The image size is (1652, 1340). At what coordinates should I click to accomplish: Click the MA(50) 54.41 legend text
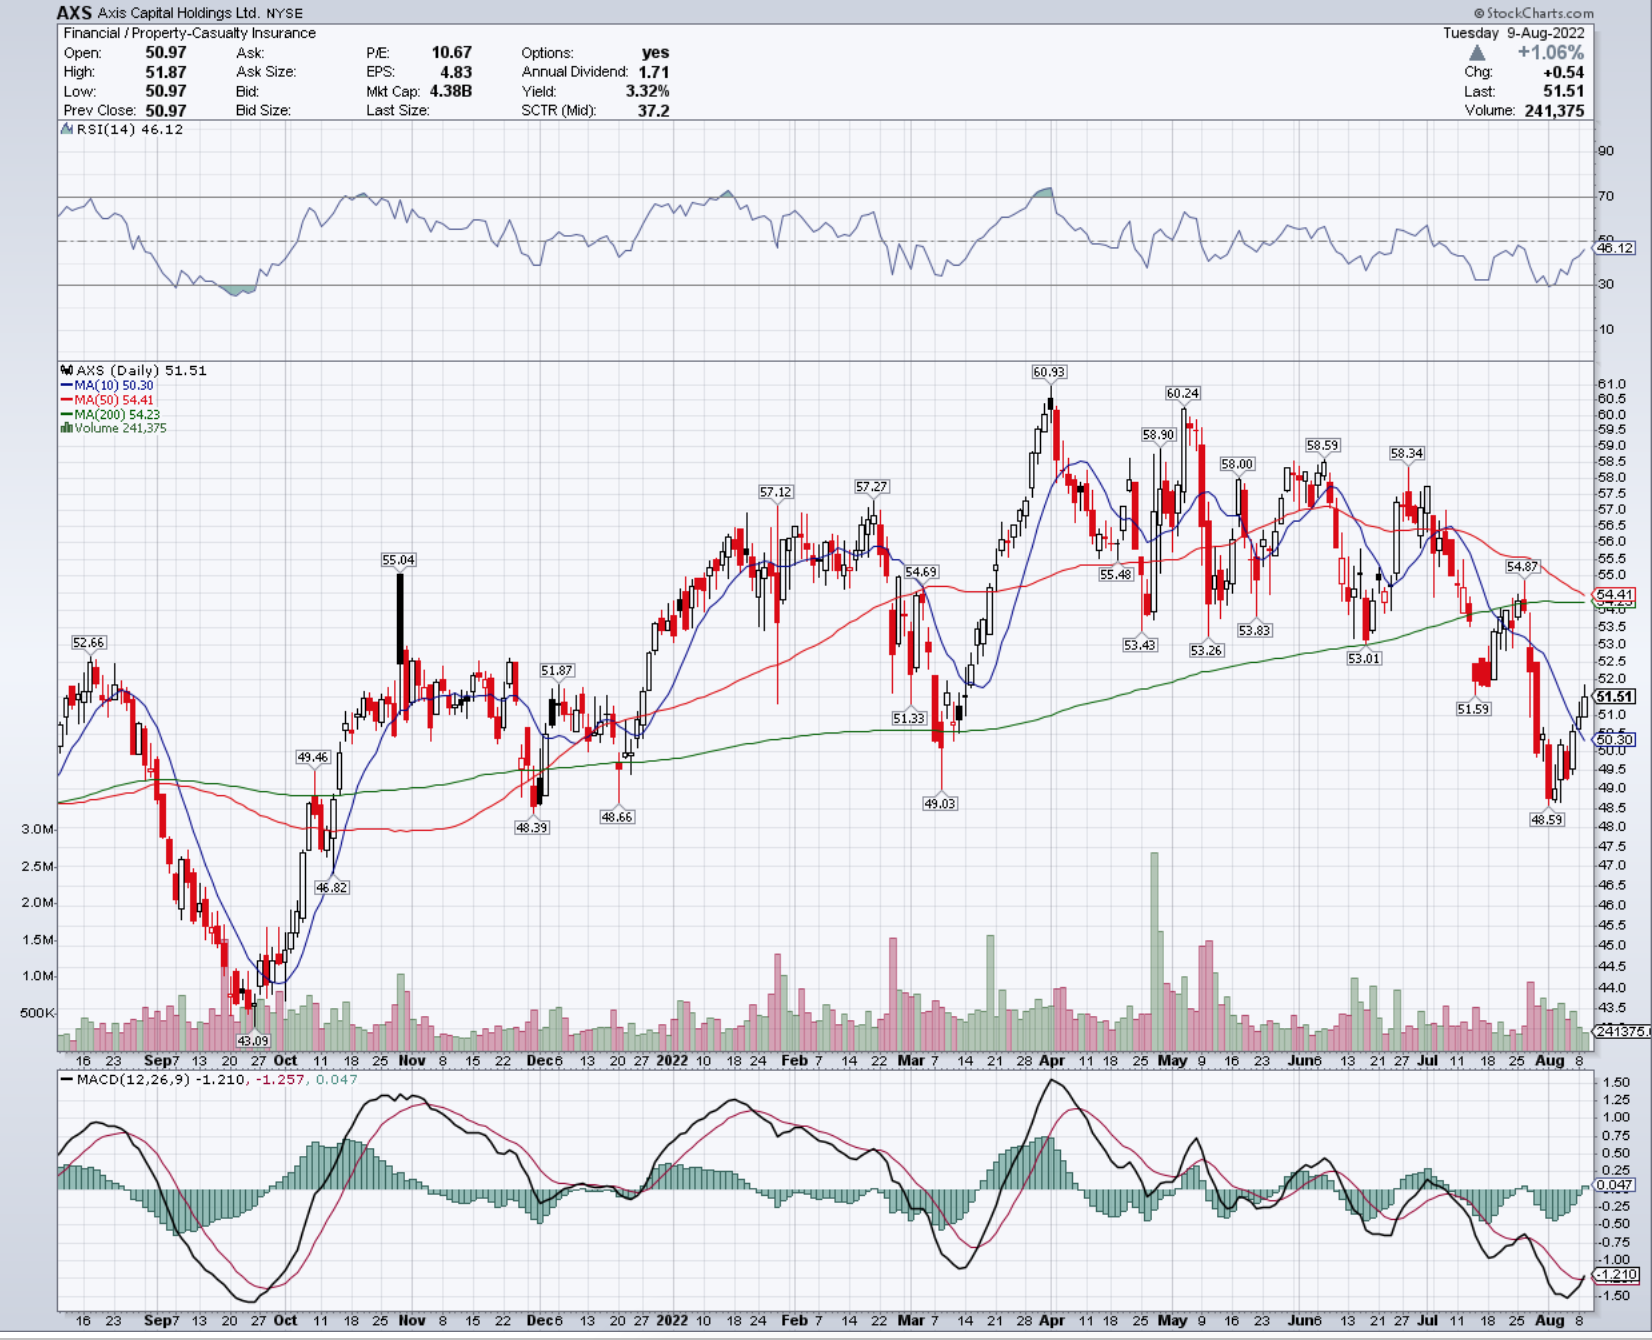coord(113,400)
